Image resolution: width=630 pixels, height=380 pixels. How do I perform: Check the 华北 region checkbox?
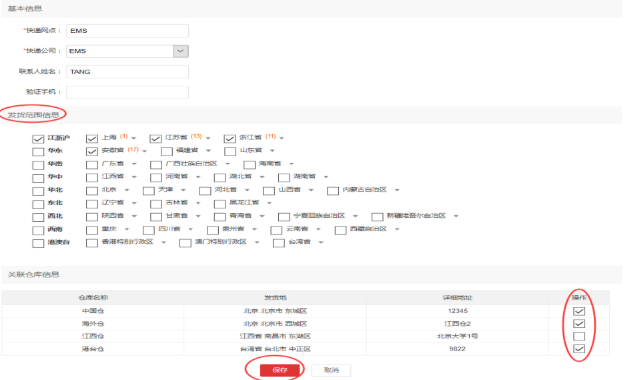(x=38, y=191)
